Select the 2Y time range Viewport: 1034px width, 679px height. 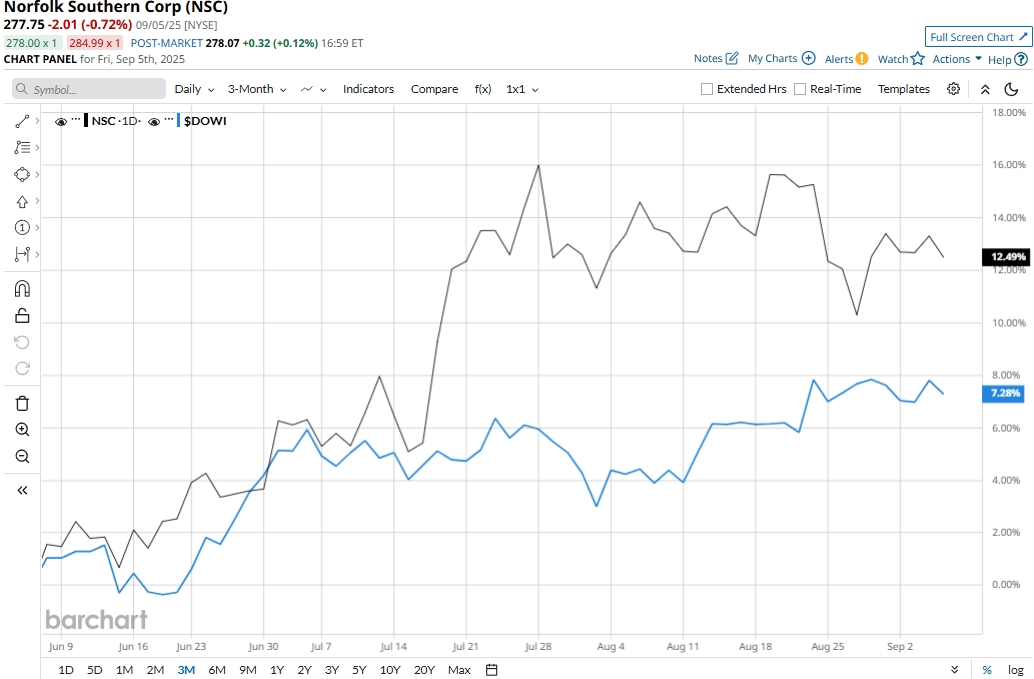click(305, 670)
